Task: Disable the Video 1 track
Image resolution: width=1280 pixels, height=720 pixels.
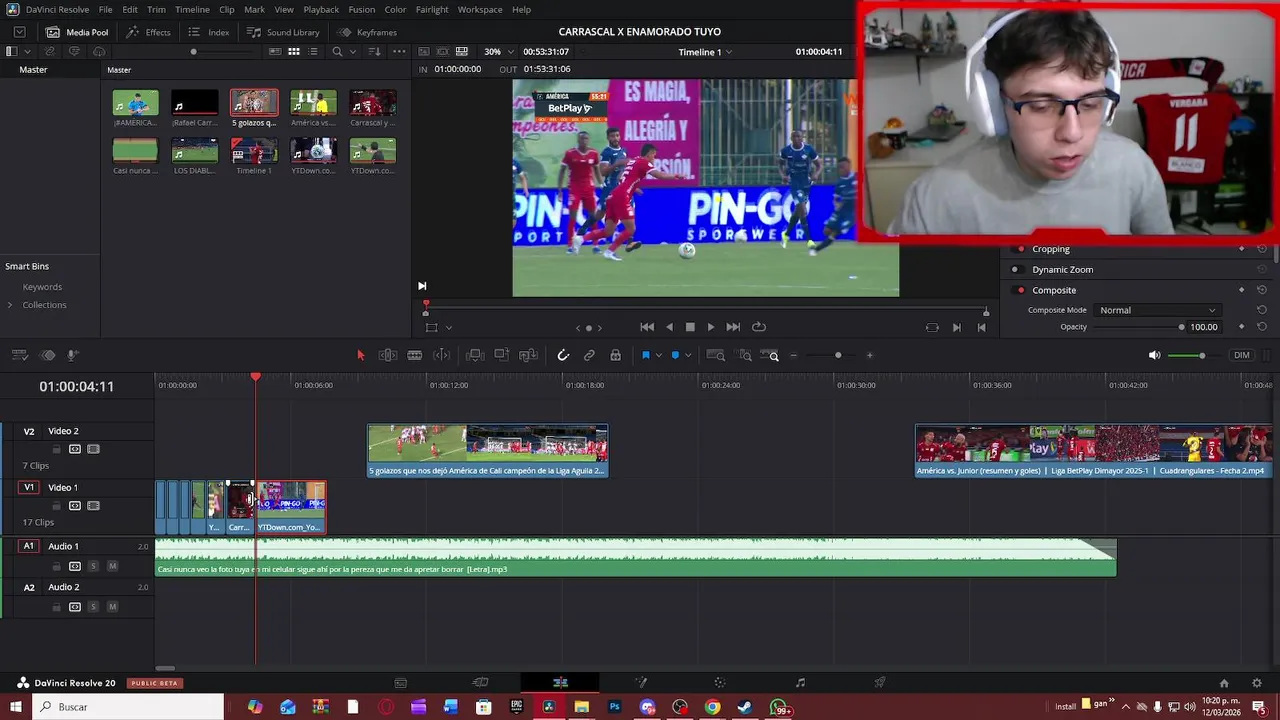Action: (x=93, y=506)
